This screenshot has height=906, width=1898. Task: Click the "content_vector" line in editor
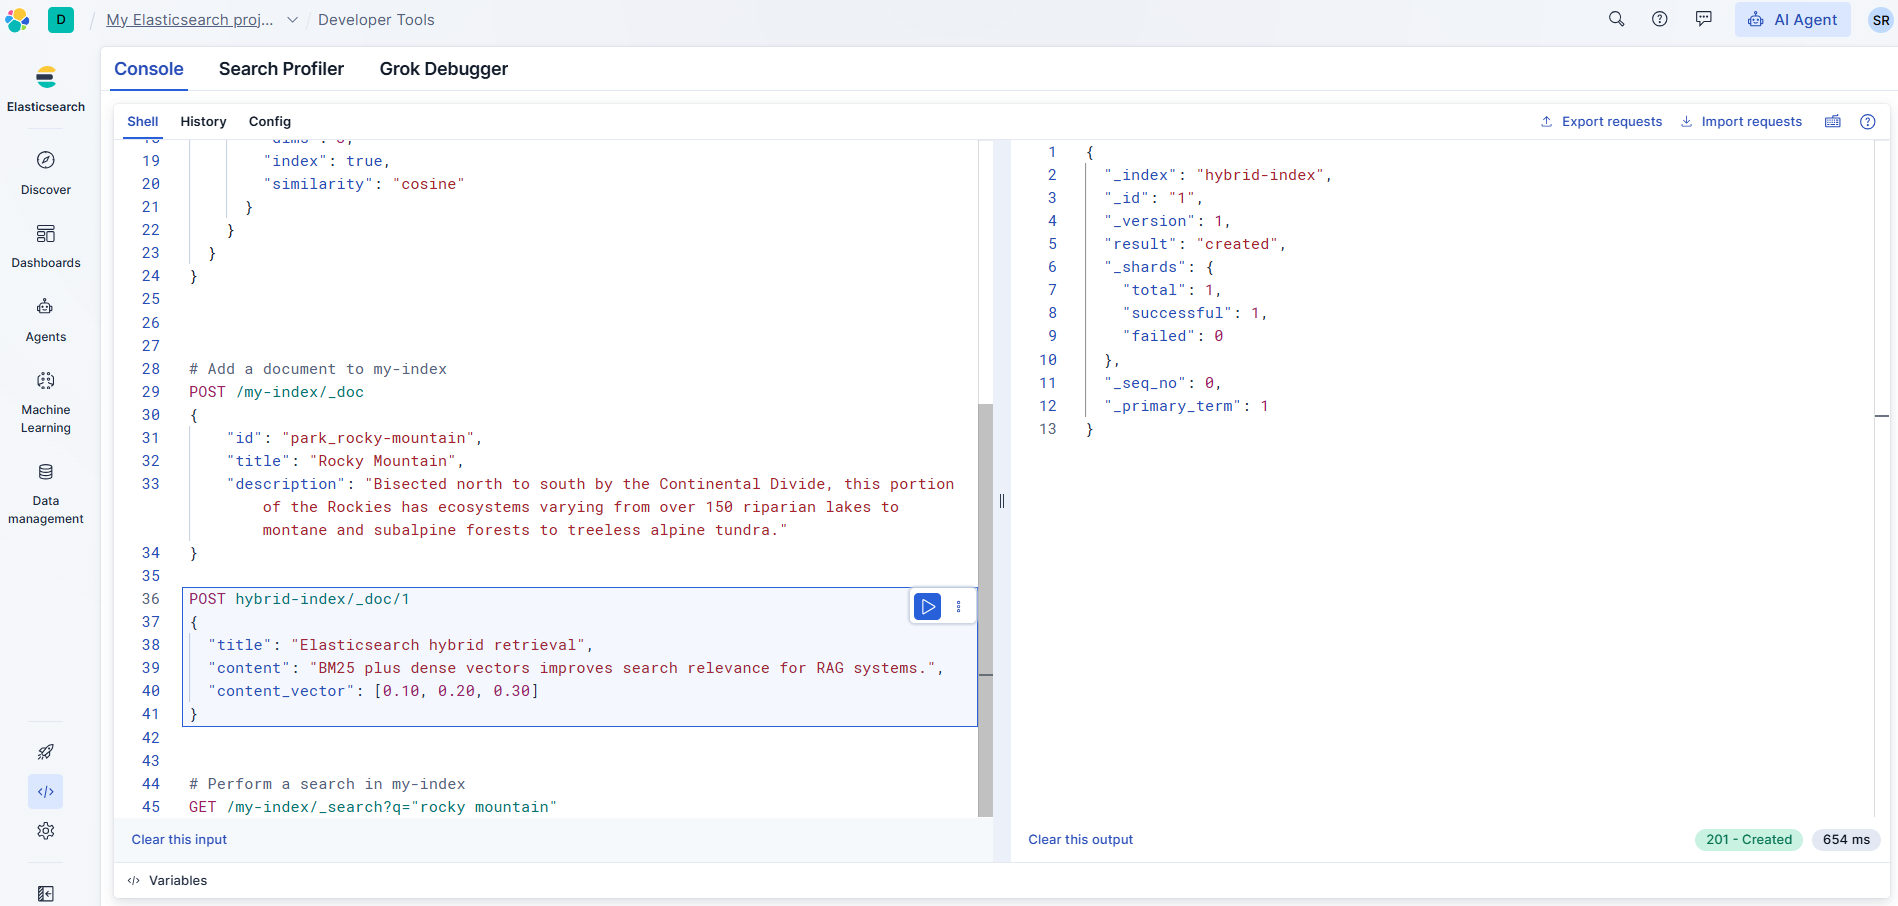pos(373,691)
